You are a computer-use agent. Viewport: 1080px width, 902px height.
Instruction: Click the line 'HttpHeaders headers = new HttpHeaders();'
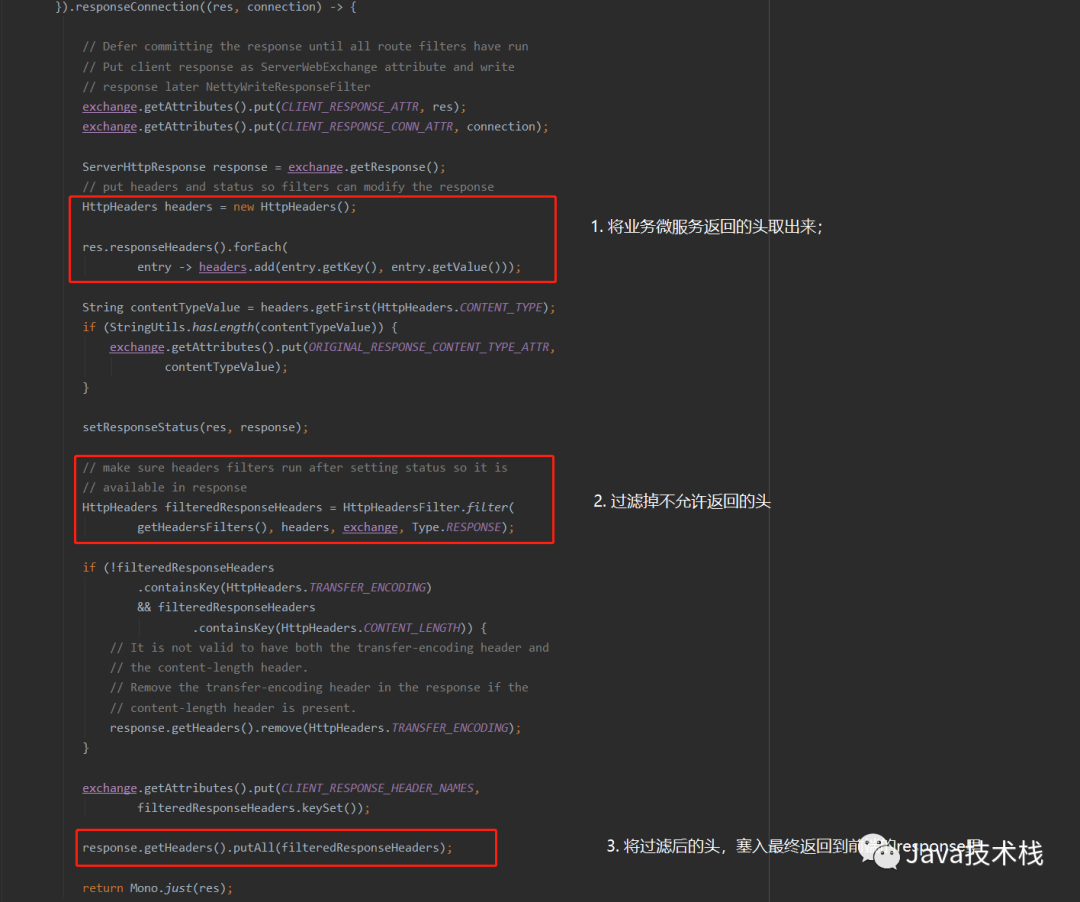coord(219,207)
